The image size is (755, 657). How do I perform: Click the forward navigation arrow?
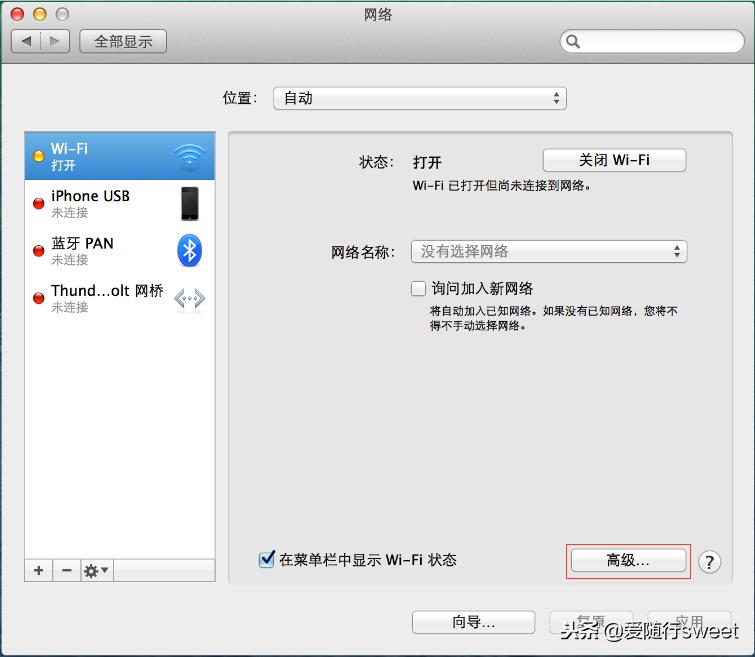pos(55,41)
